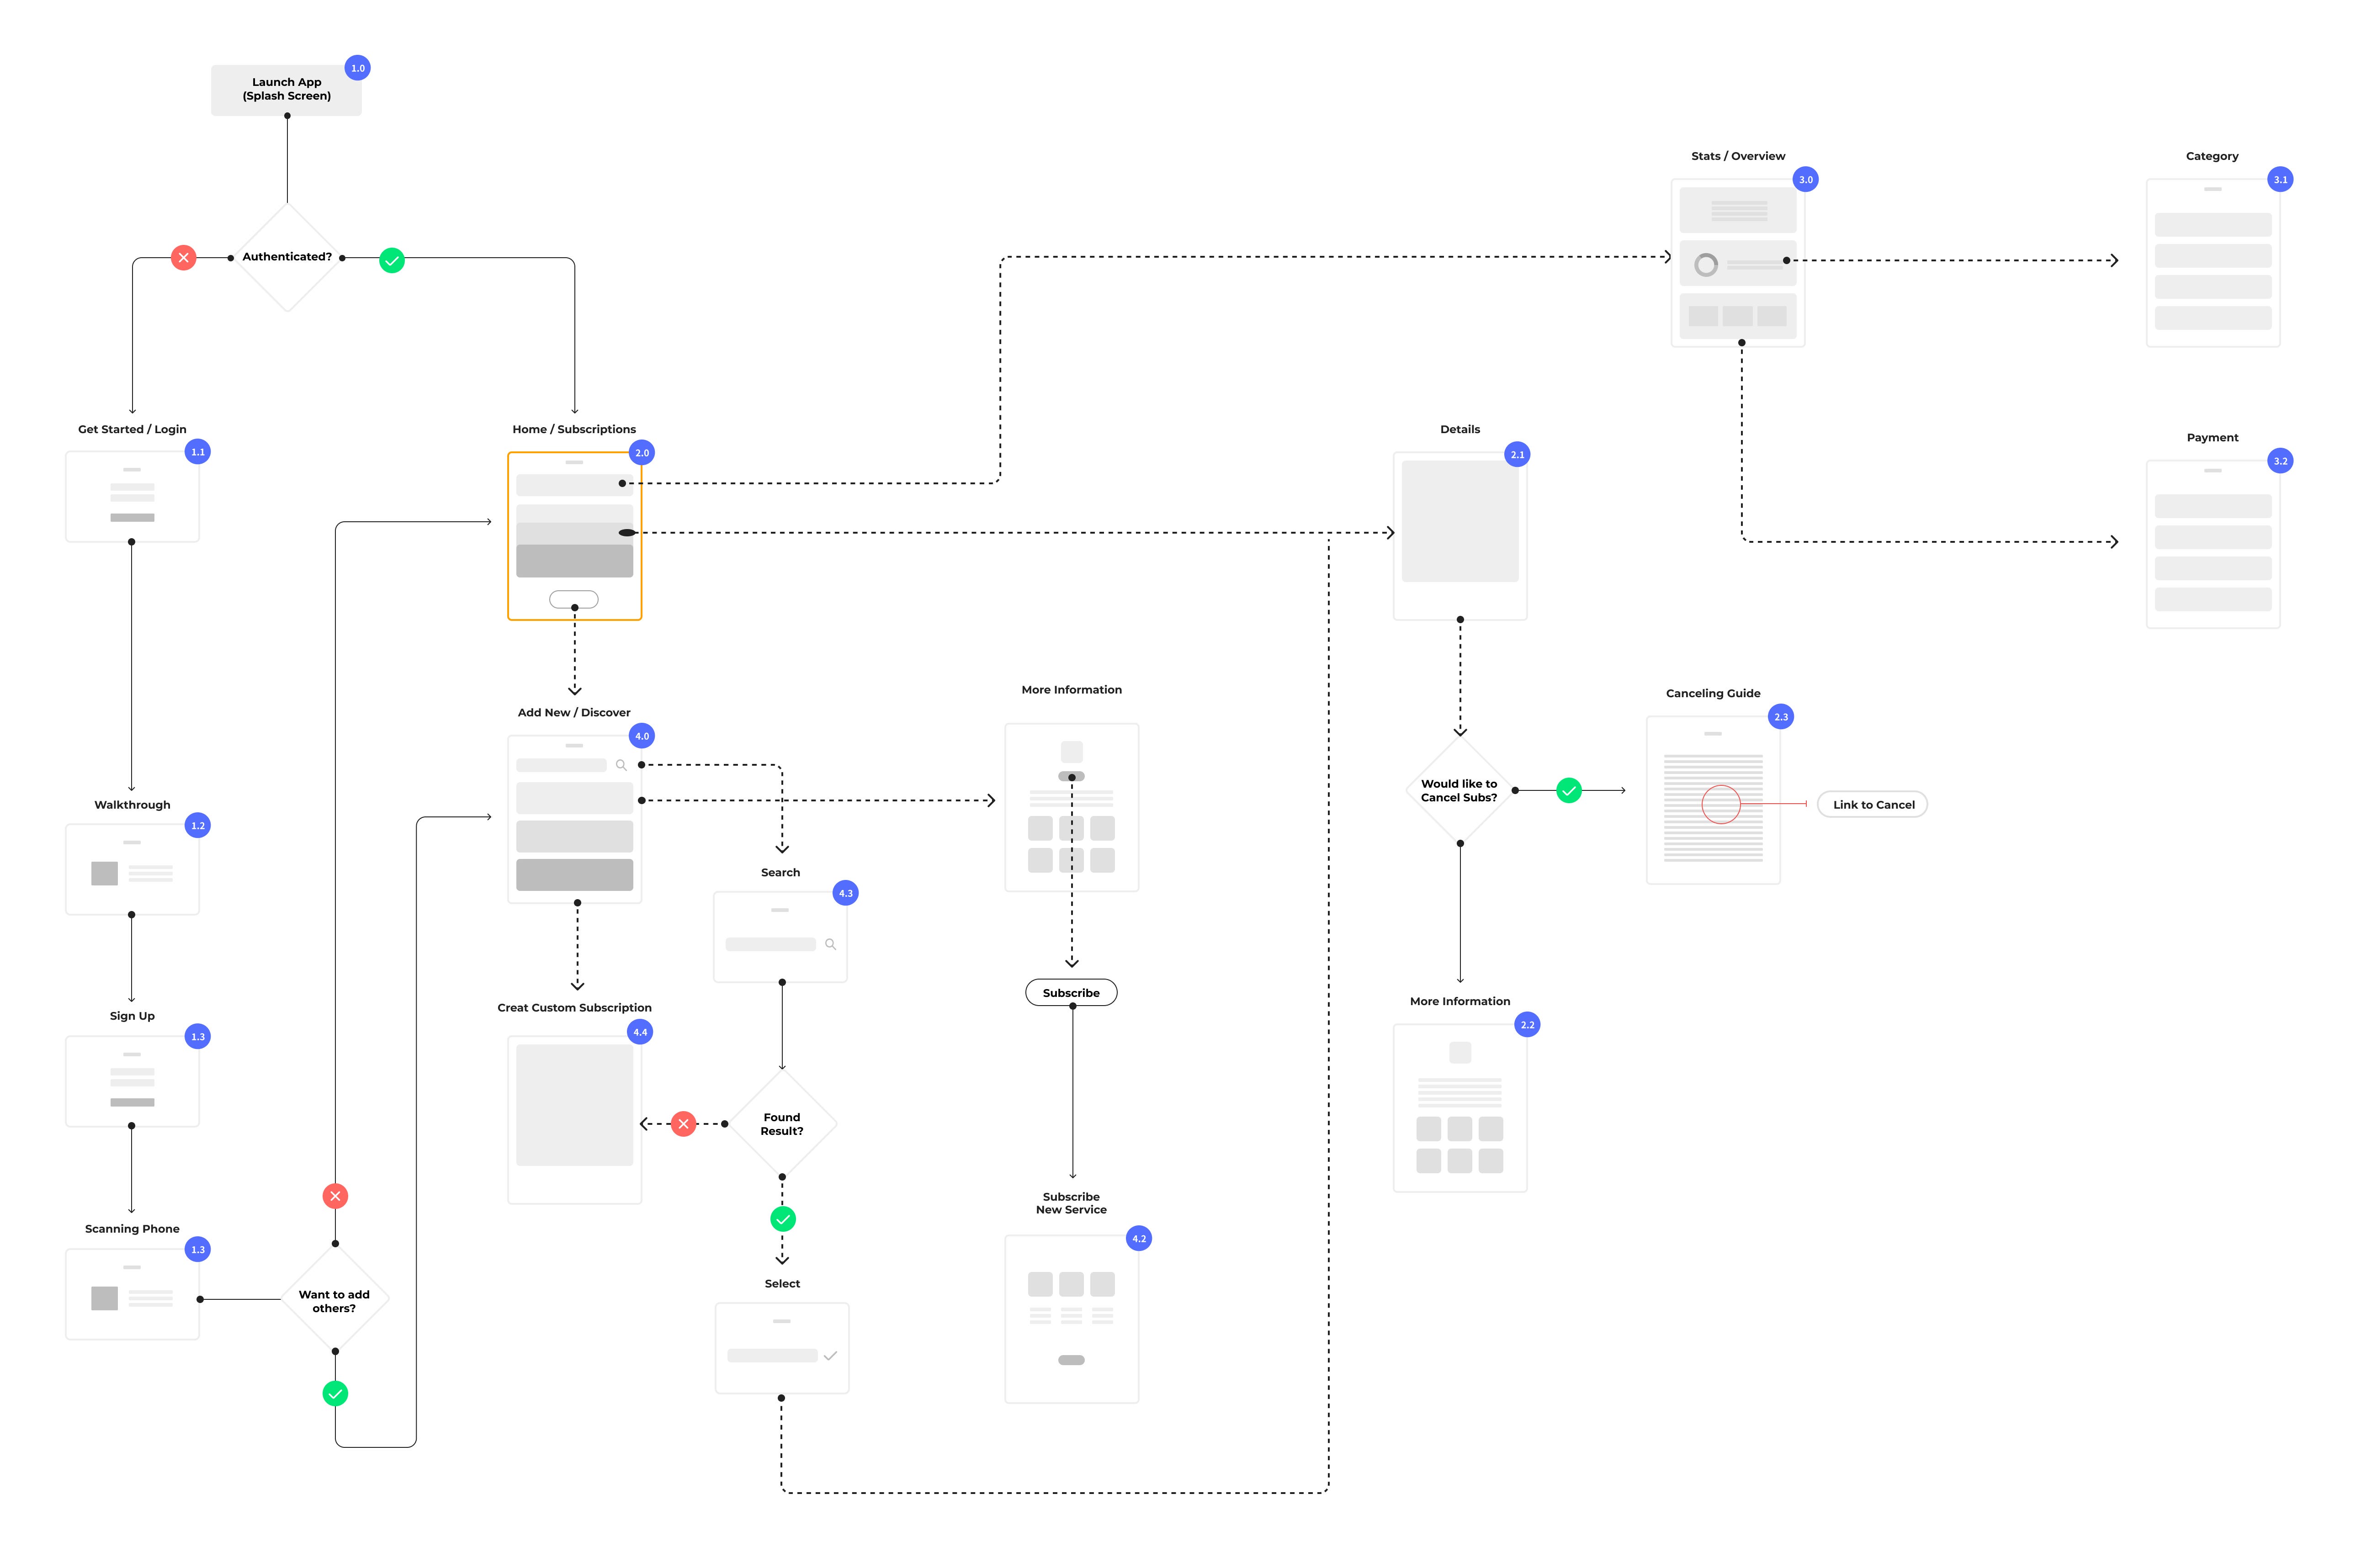This screenshot has width=2367, height=1568.
Task: Click the green check below Want to add others
Action: click(x=335, y=1393)
